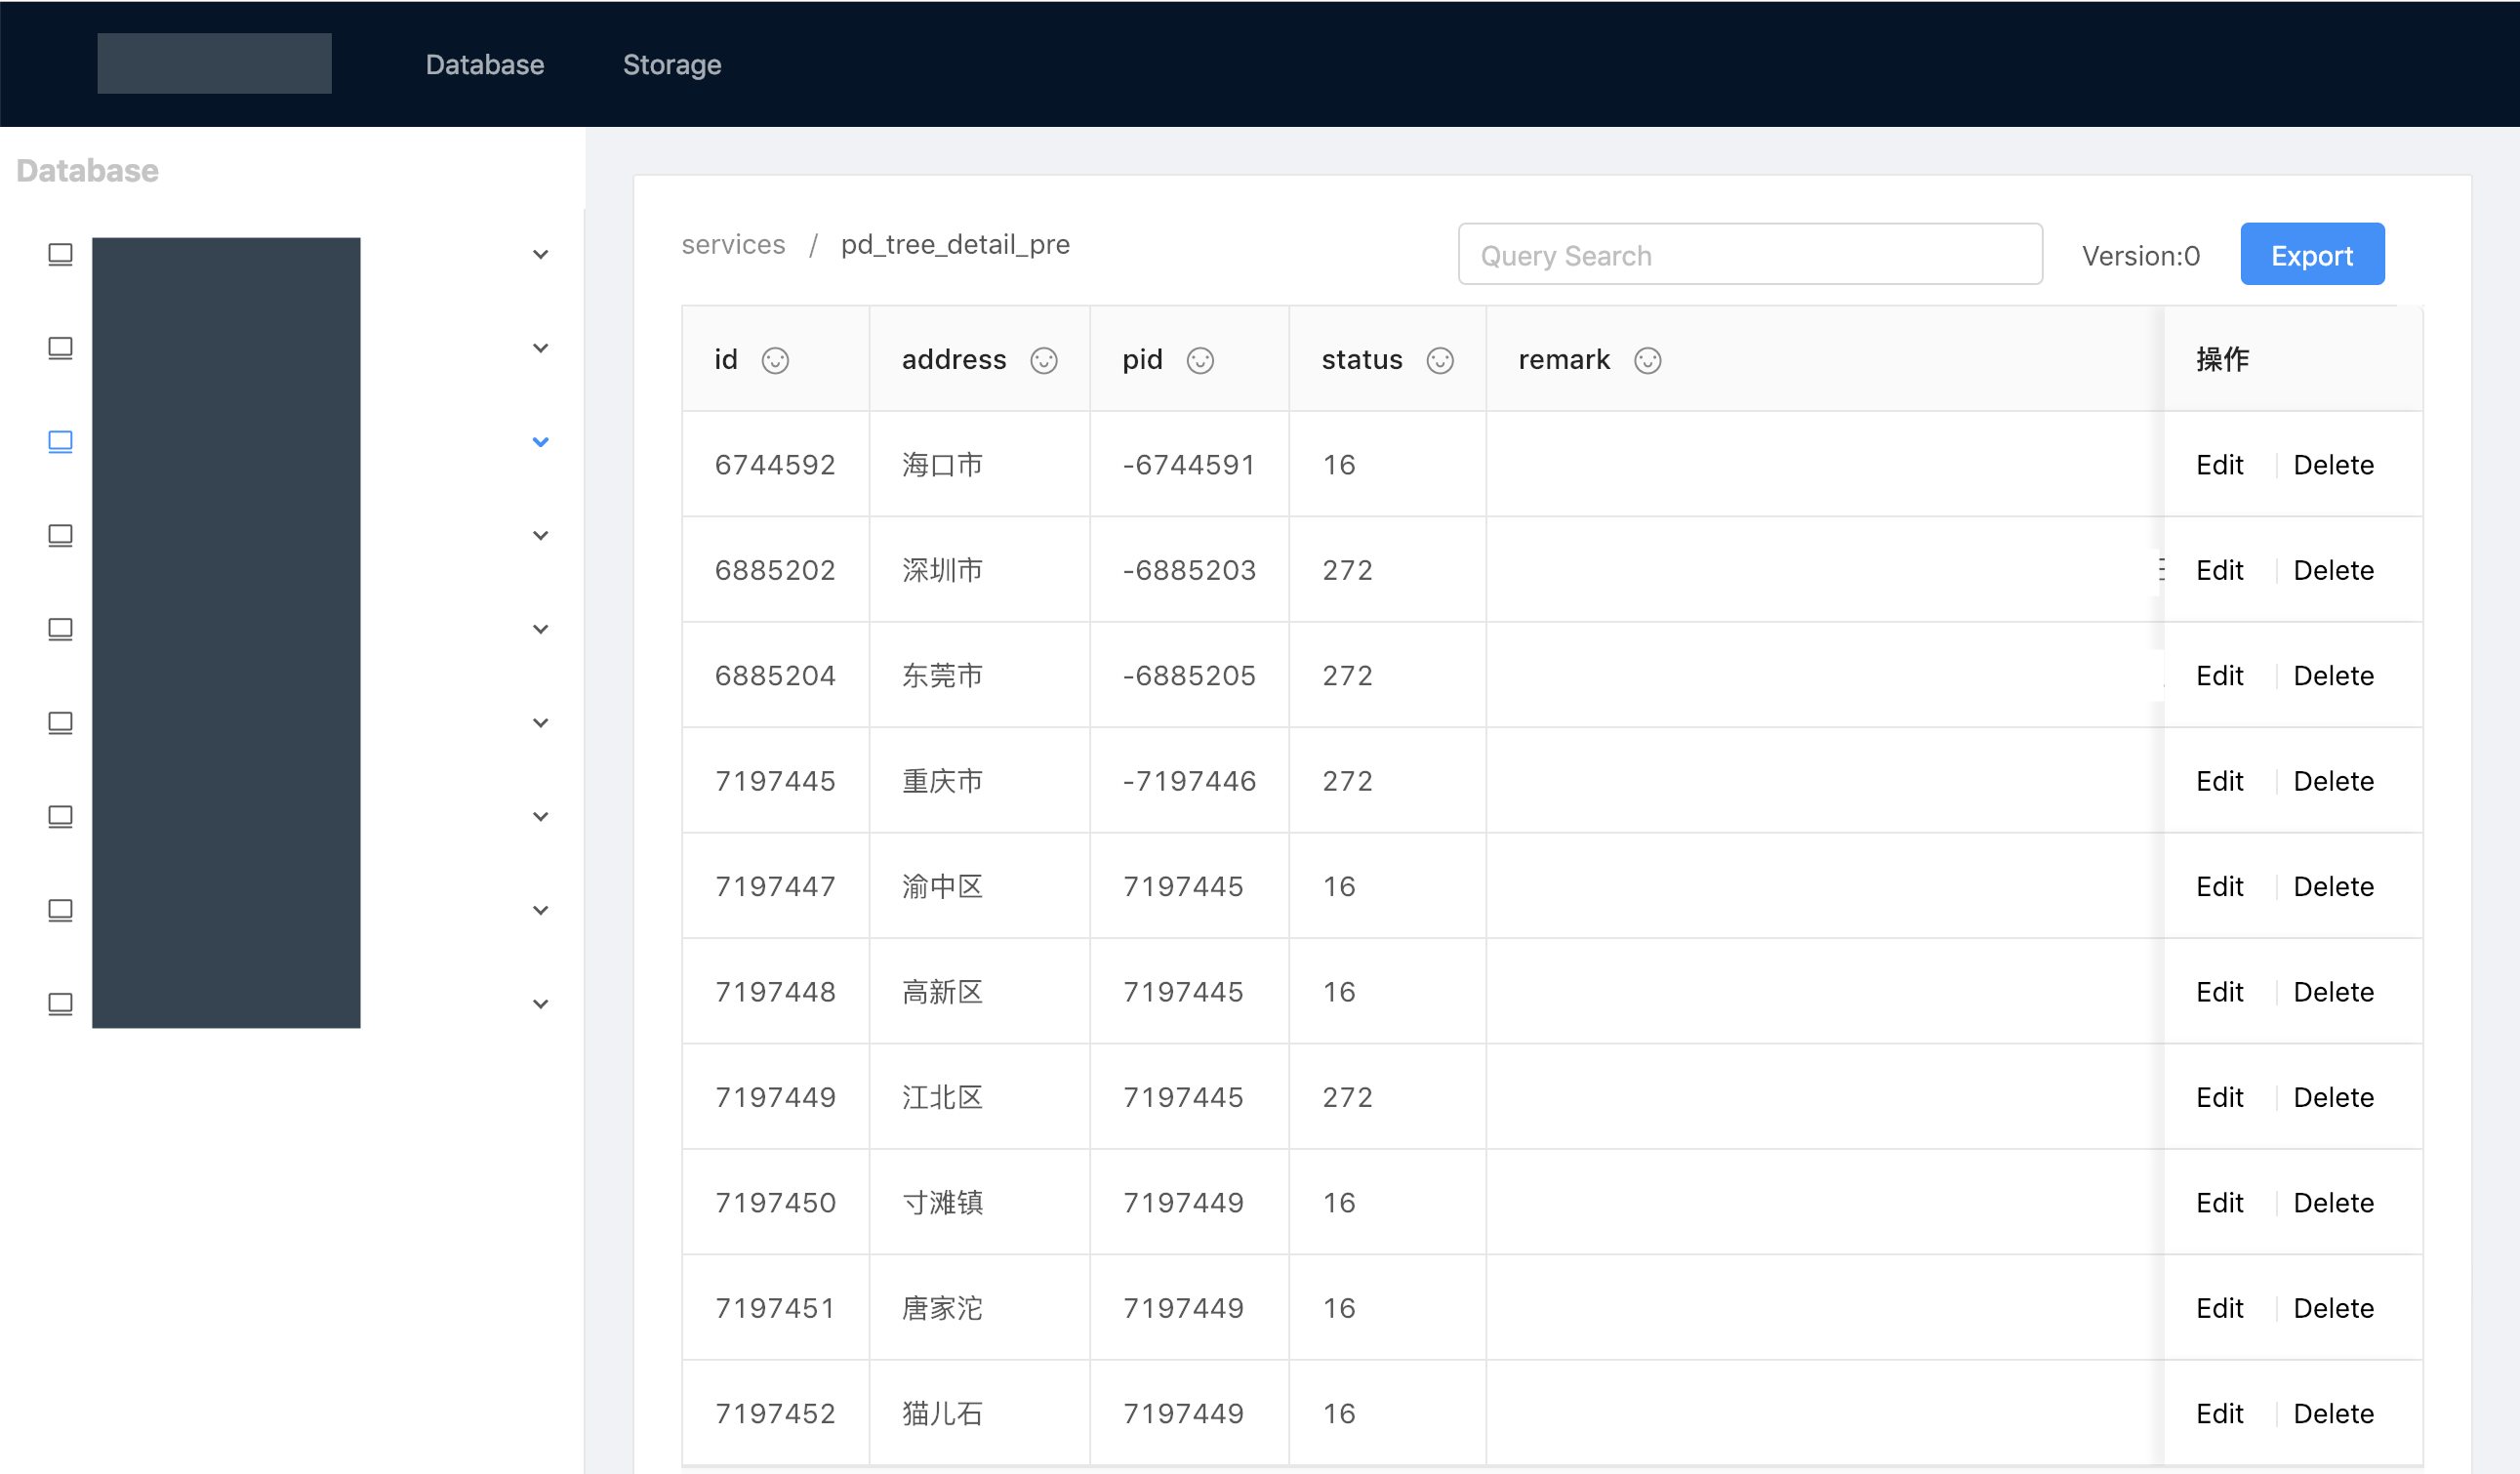2520x1474 pixels.
Task: Switch to the Storage tab
Action: click(672, 64)
